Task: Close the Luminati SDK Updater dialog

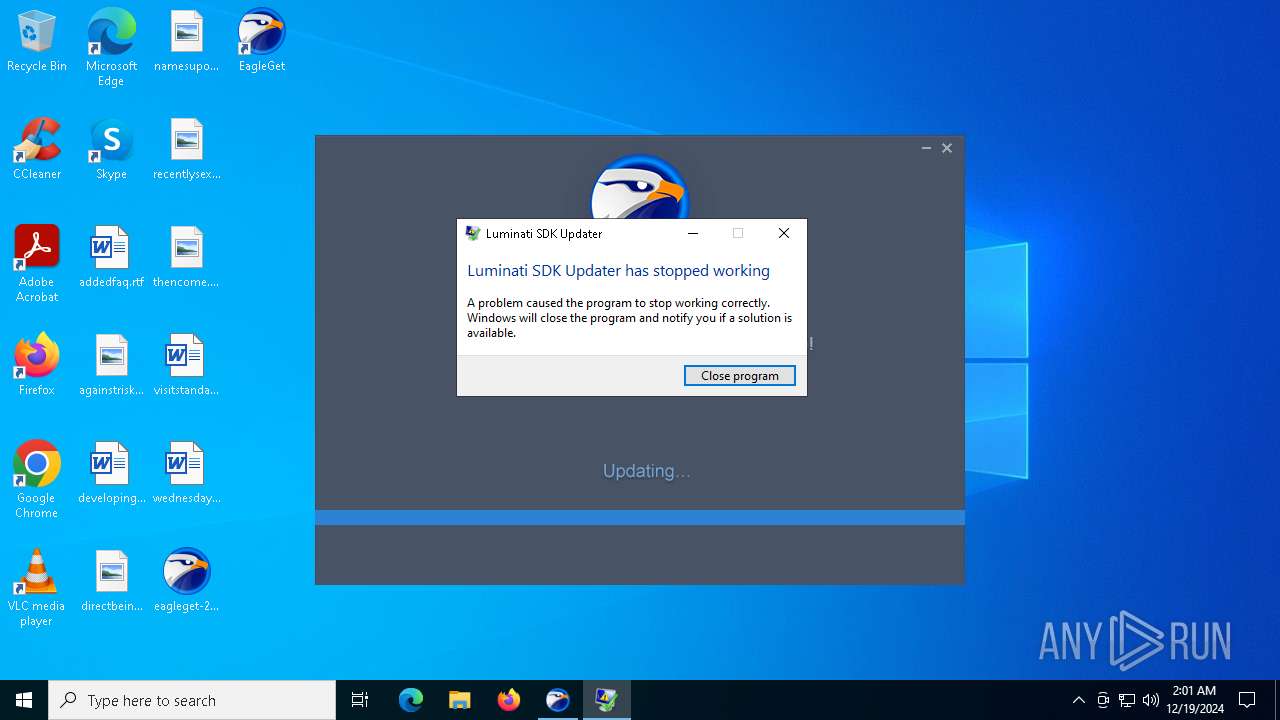Action: coord(784,233)
